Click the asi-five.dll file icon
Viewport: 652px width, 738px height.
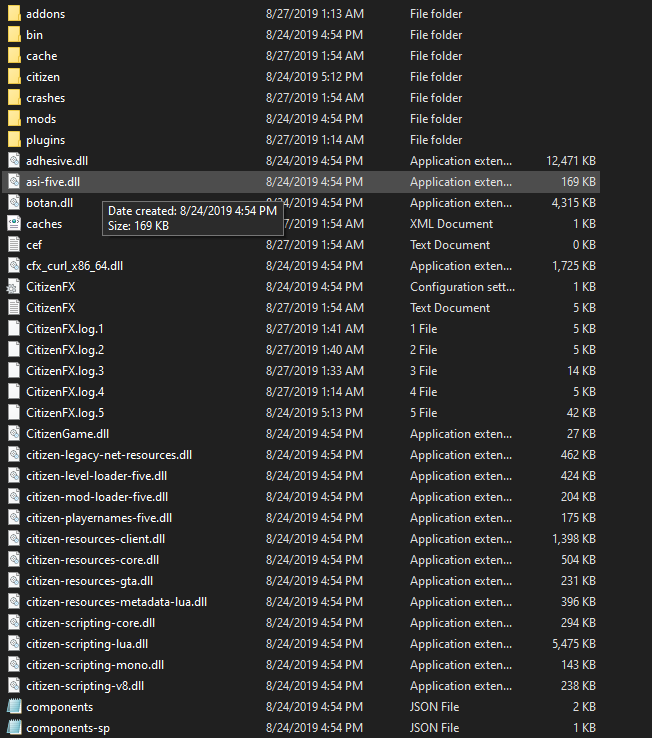pos(14,182)
